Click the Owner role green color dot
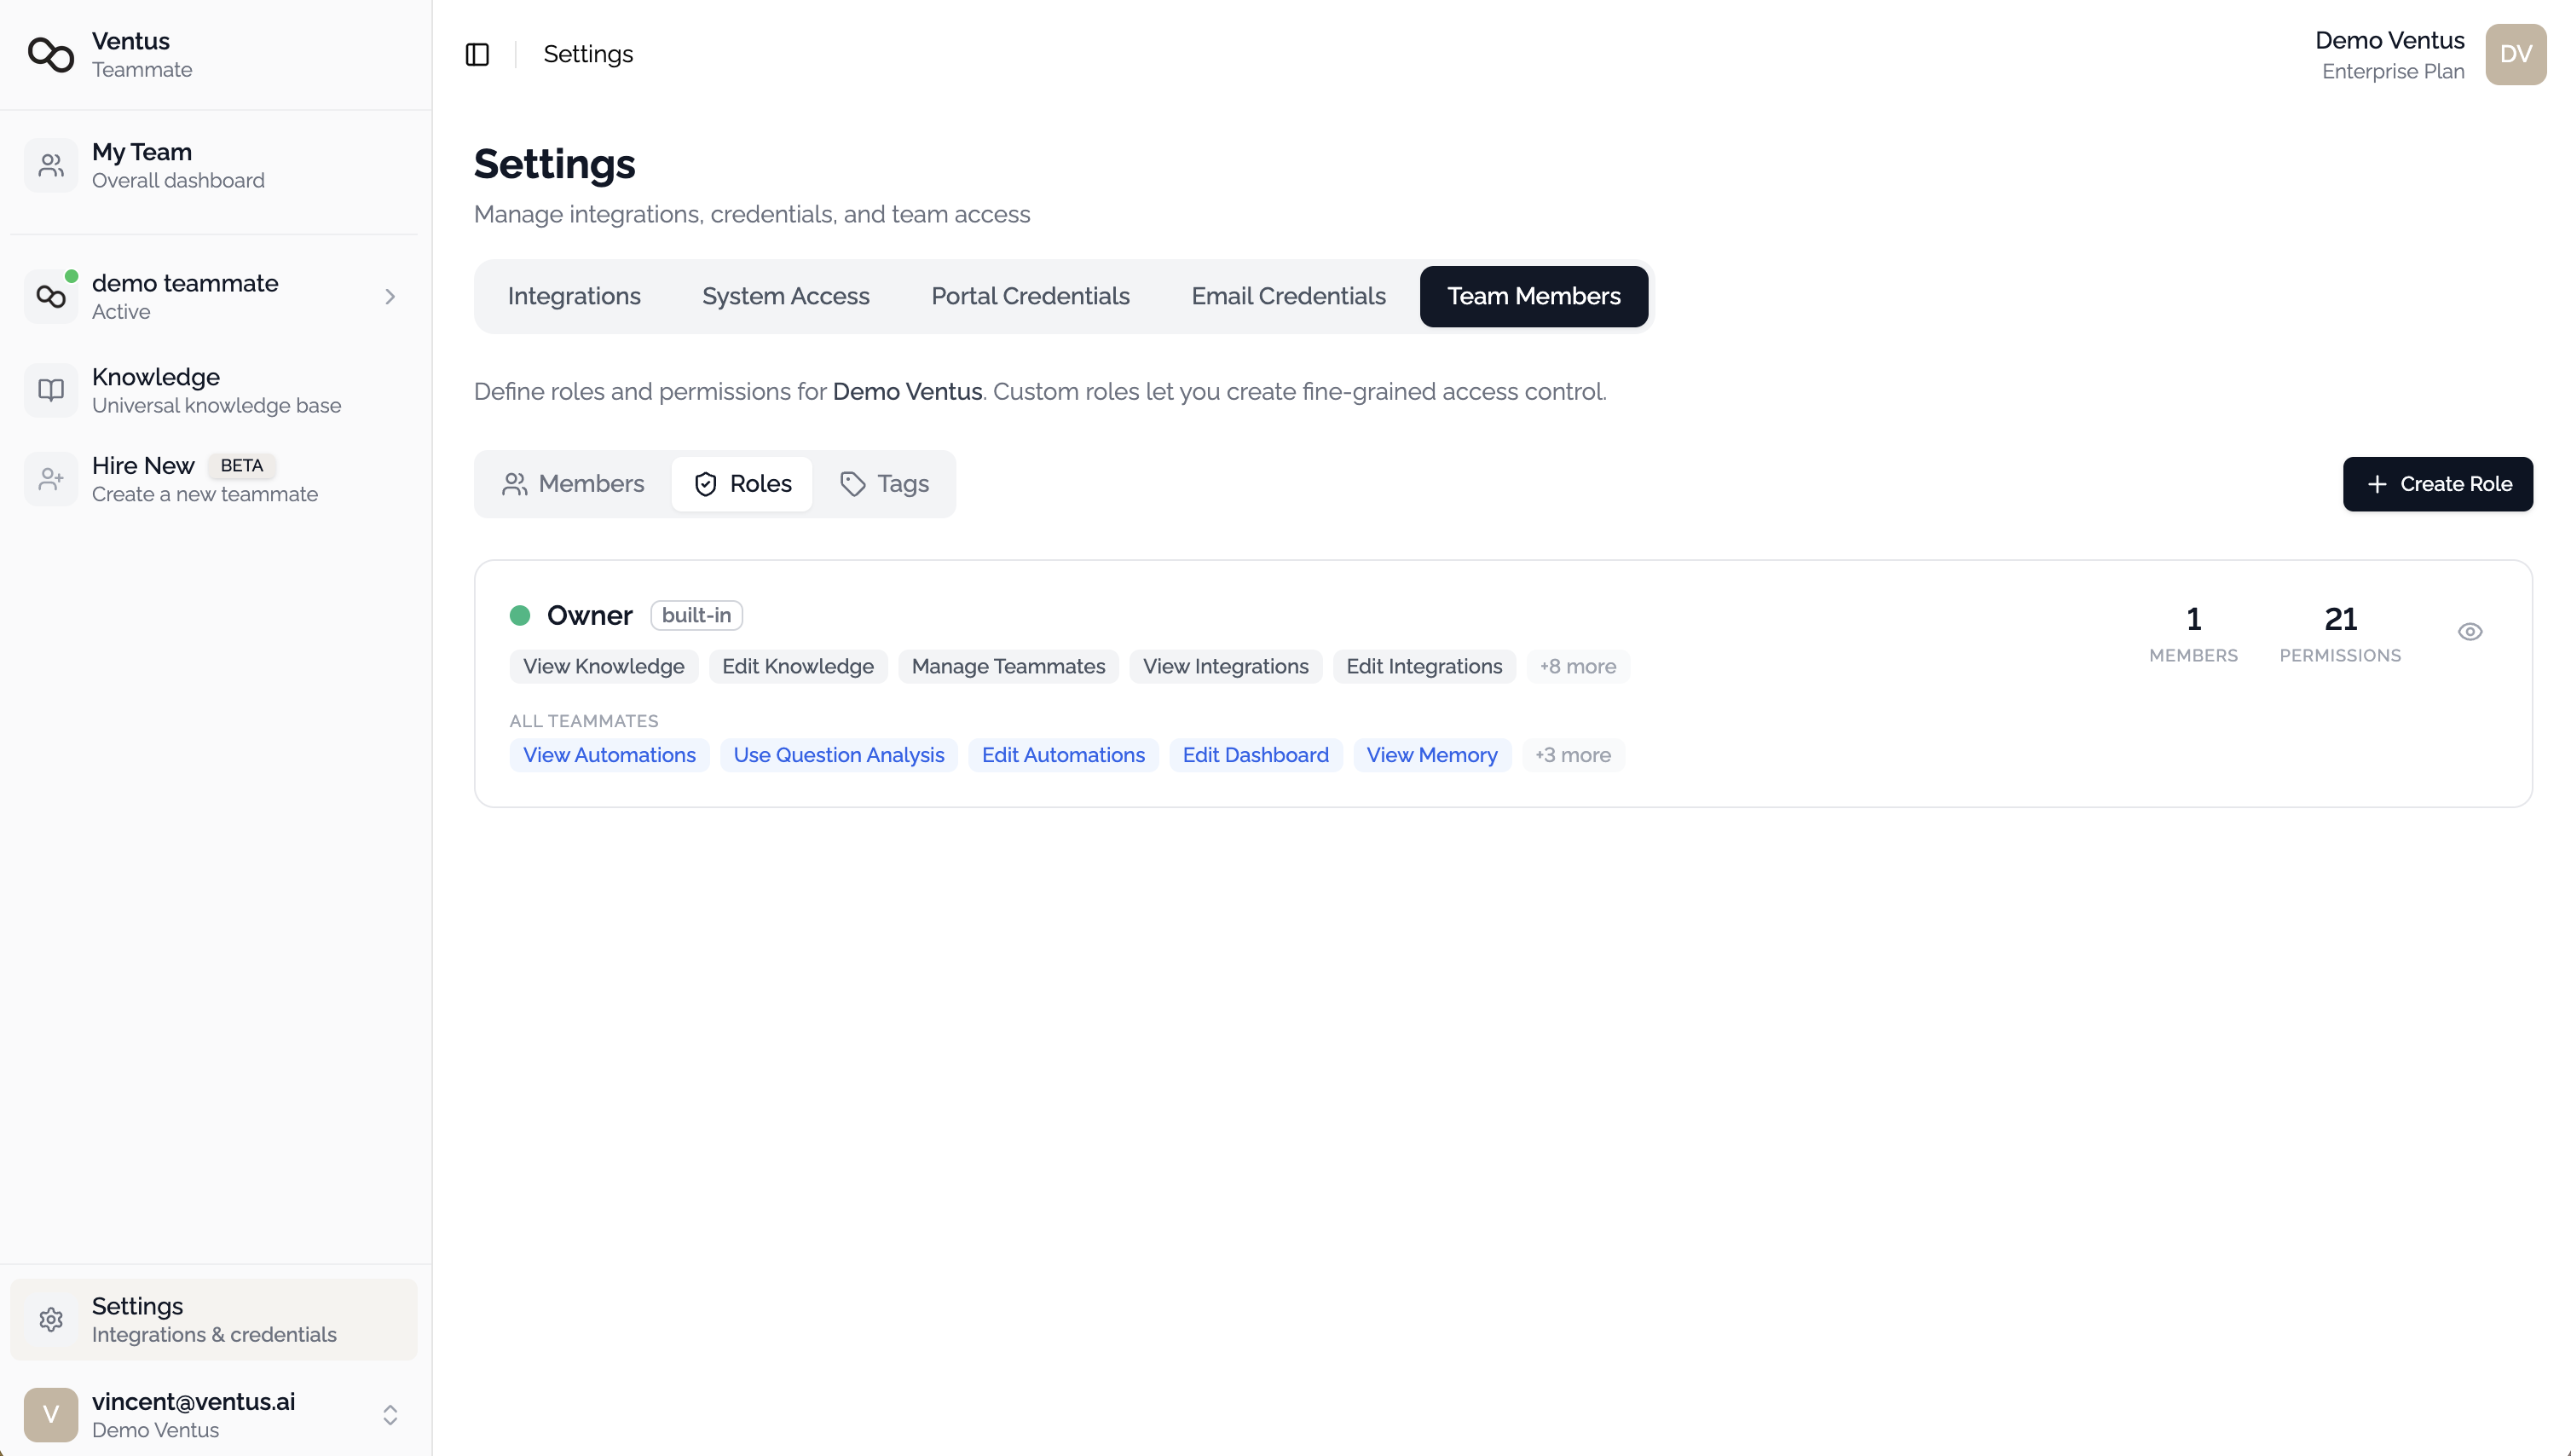 519,615
